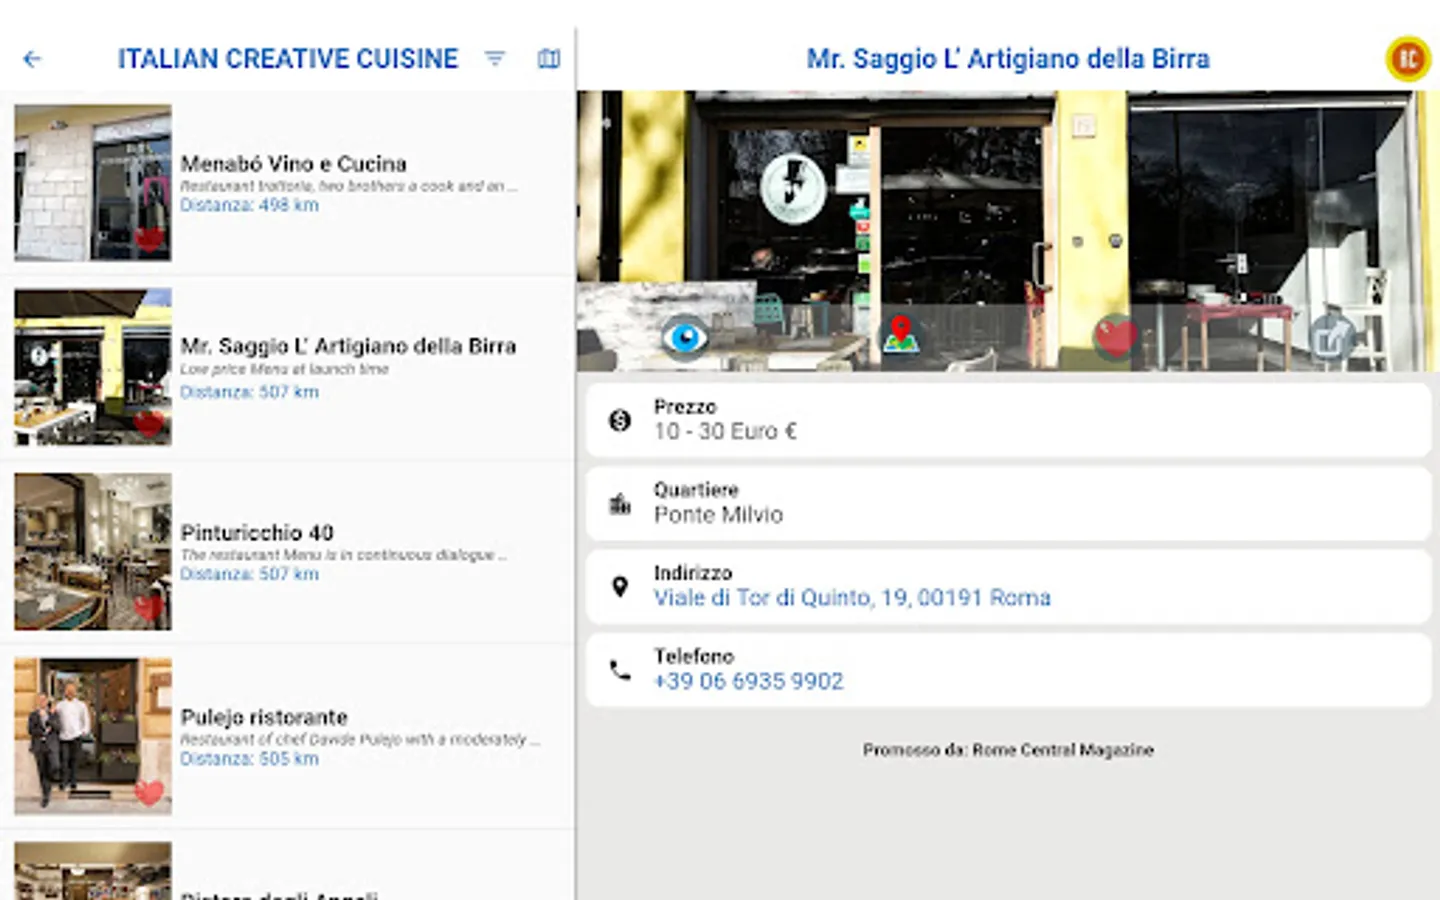The height and width of the screenshot is (900, 1440).
Task: Go back using the left arrow
Action: pos(32,59)
